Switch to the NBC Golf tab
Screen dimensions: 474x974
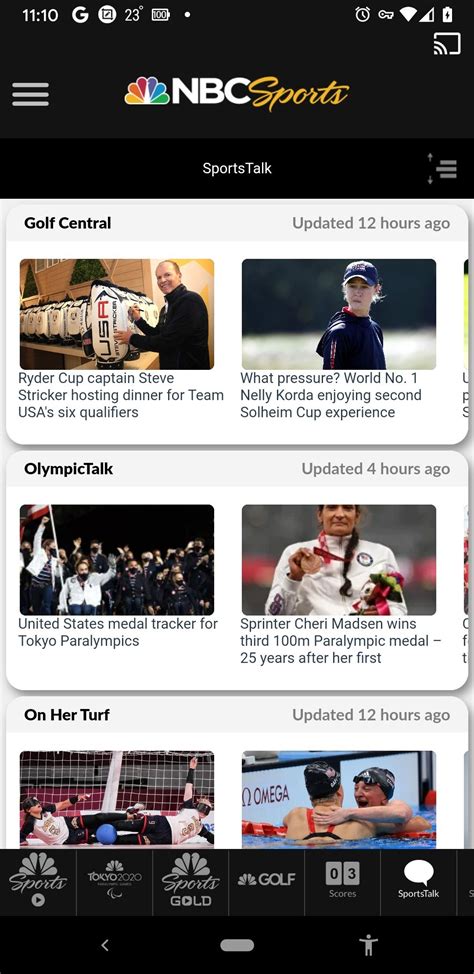click(267, 881)
